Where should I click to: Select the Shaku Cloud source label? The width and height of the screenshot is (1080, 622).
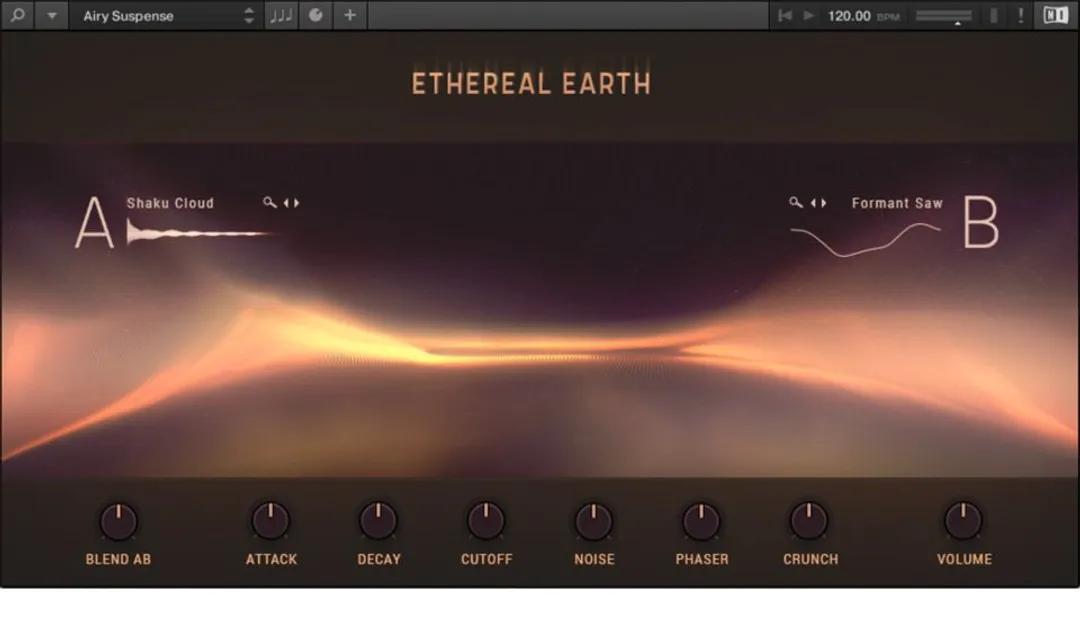click(170, 203)
